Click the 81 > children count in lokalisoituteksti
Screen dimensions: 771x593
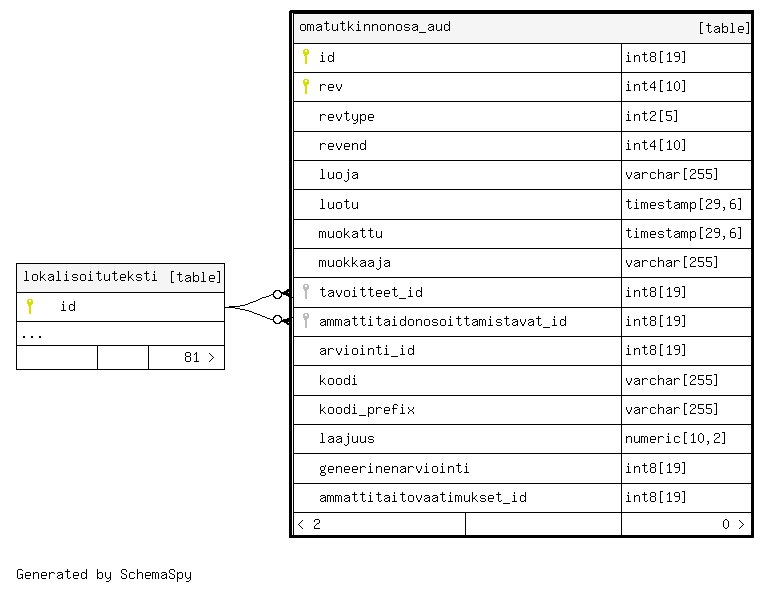[x=198, y=357]
